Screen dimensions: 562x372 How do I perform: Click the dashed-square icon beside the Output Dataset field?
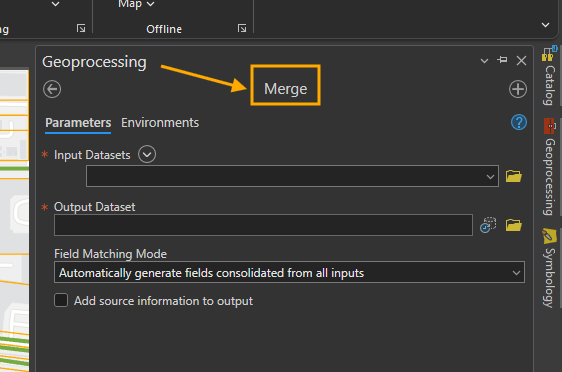(488, 225)
